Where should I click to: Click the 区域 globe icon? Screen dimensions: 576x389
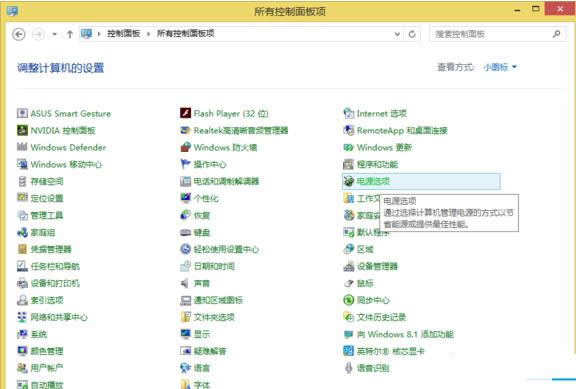[348, 249]
